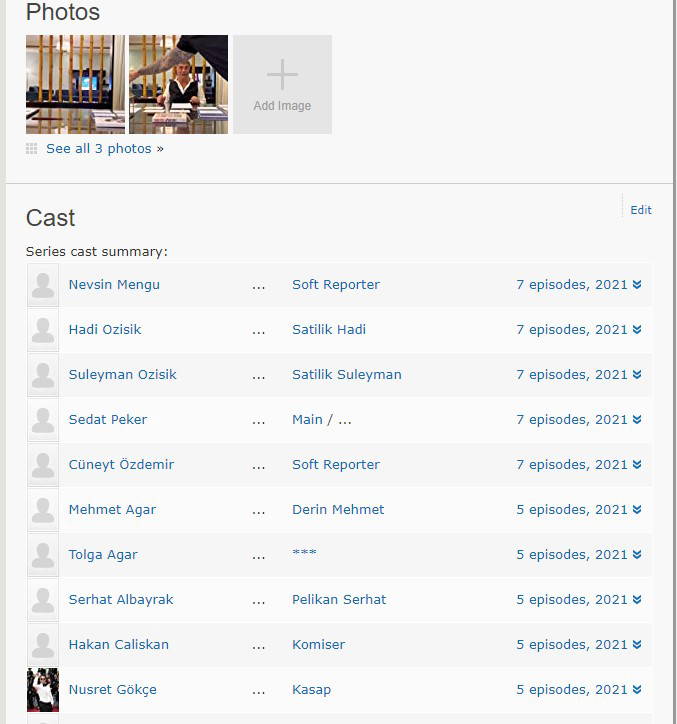The width and height of the screenshot is (677, 724).
Task: Open Nusret Gökçe's headshot thumbnail
Action: click(43, 690)
